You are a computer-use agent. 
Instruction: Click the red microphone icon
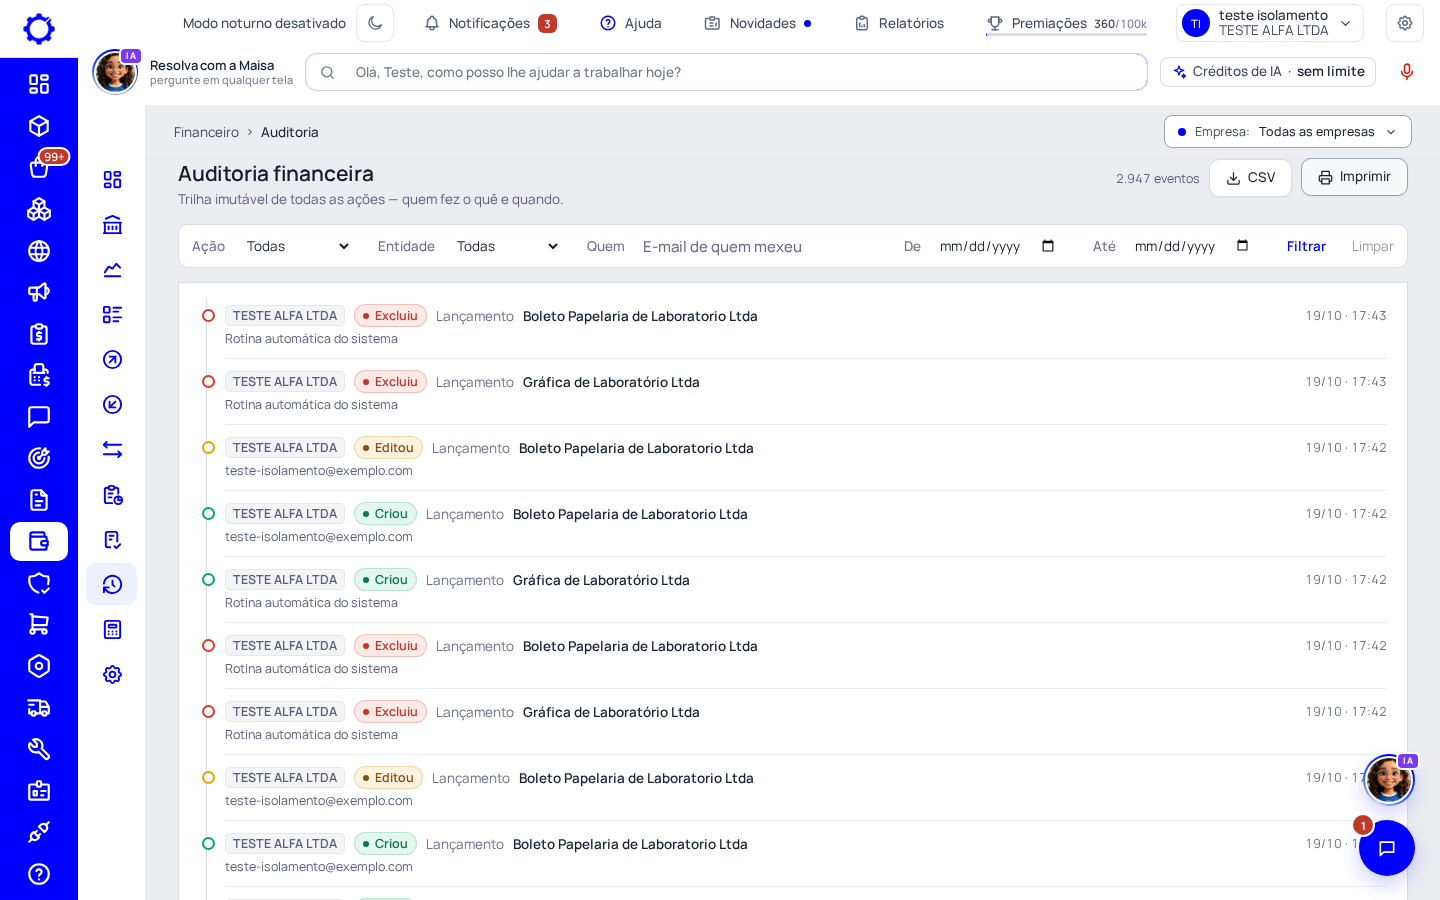1407,72
